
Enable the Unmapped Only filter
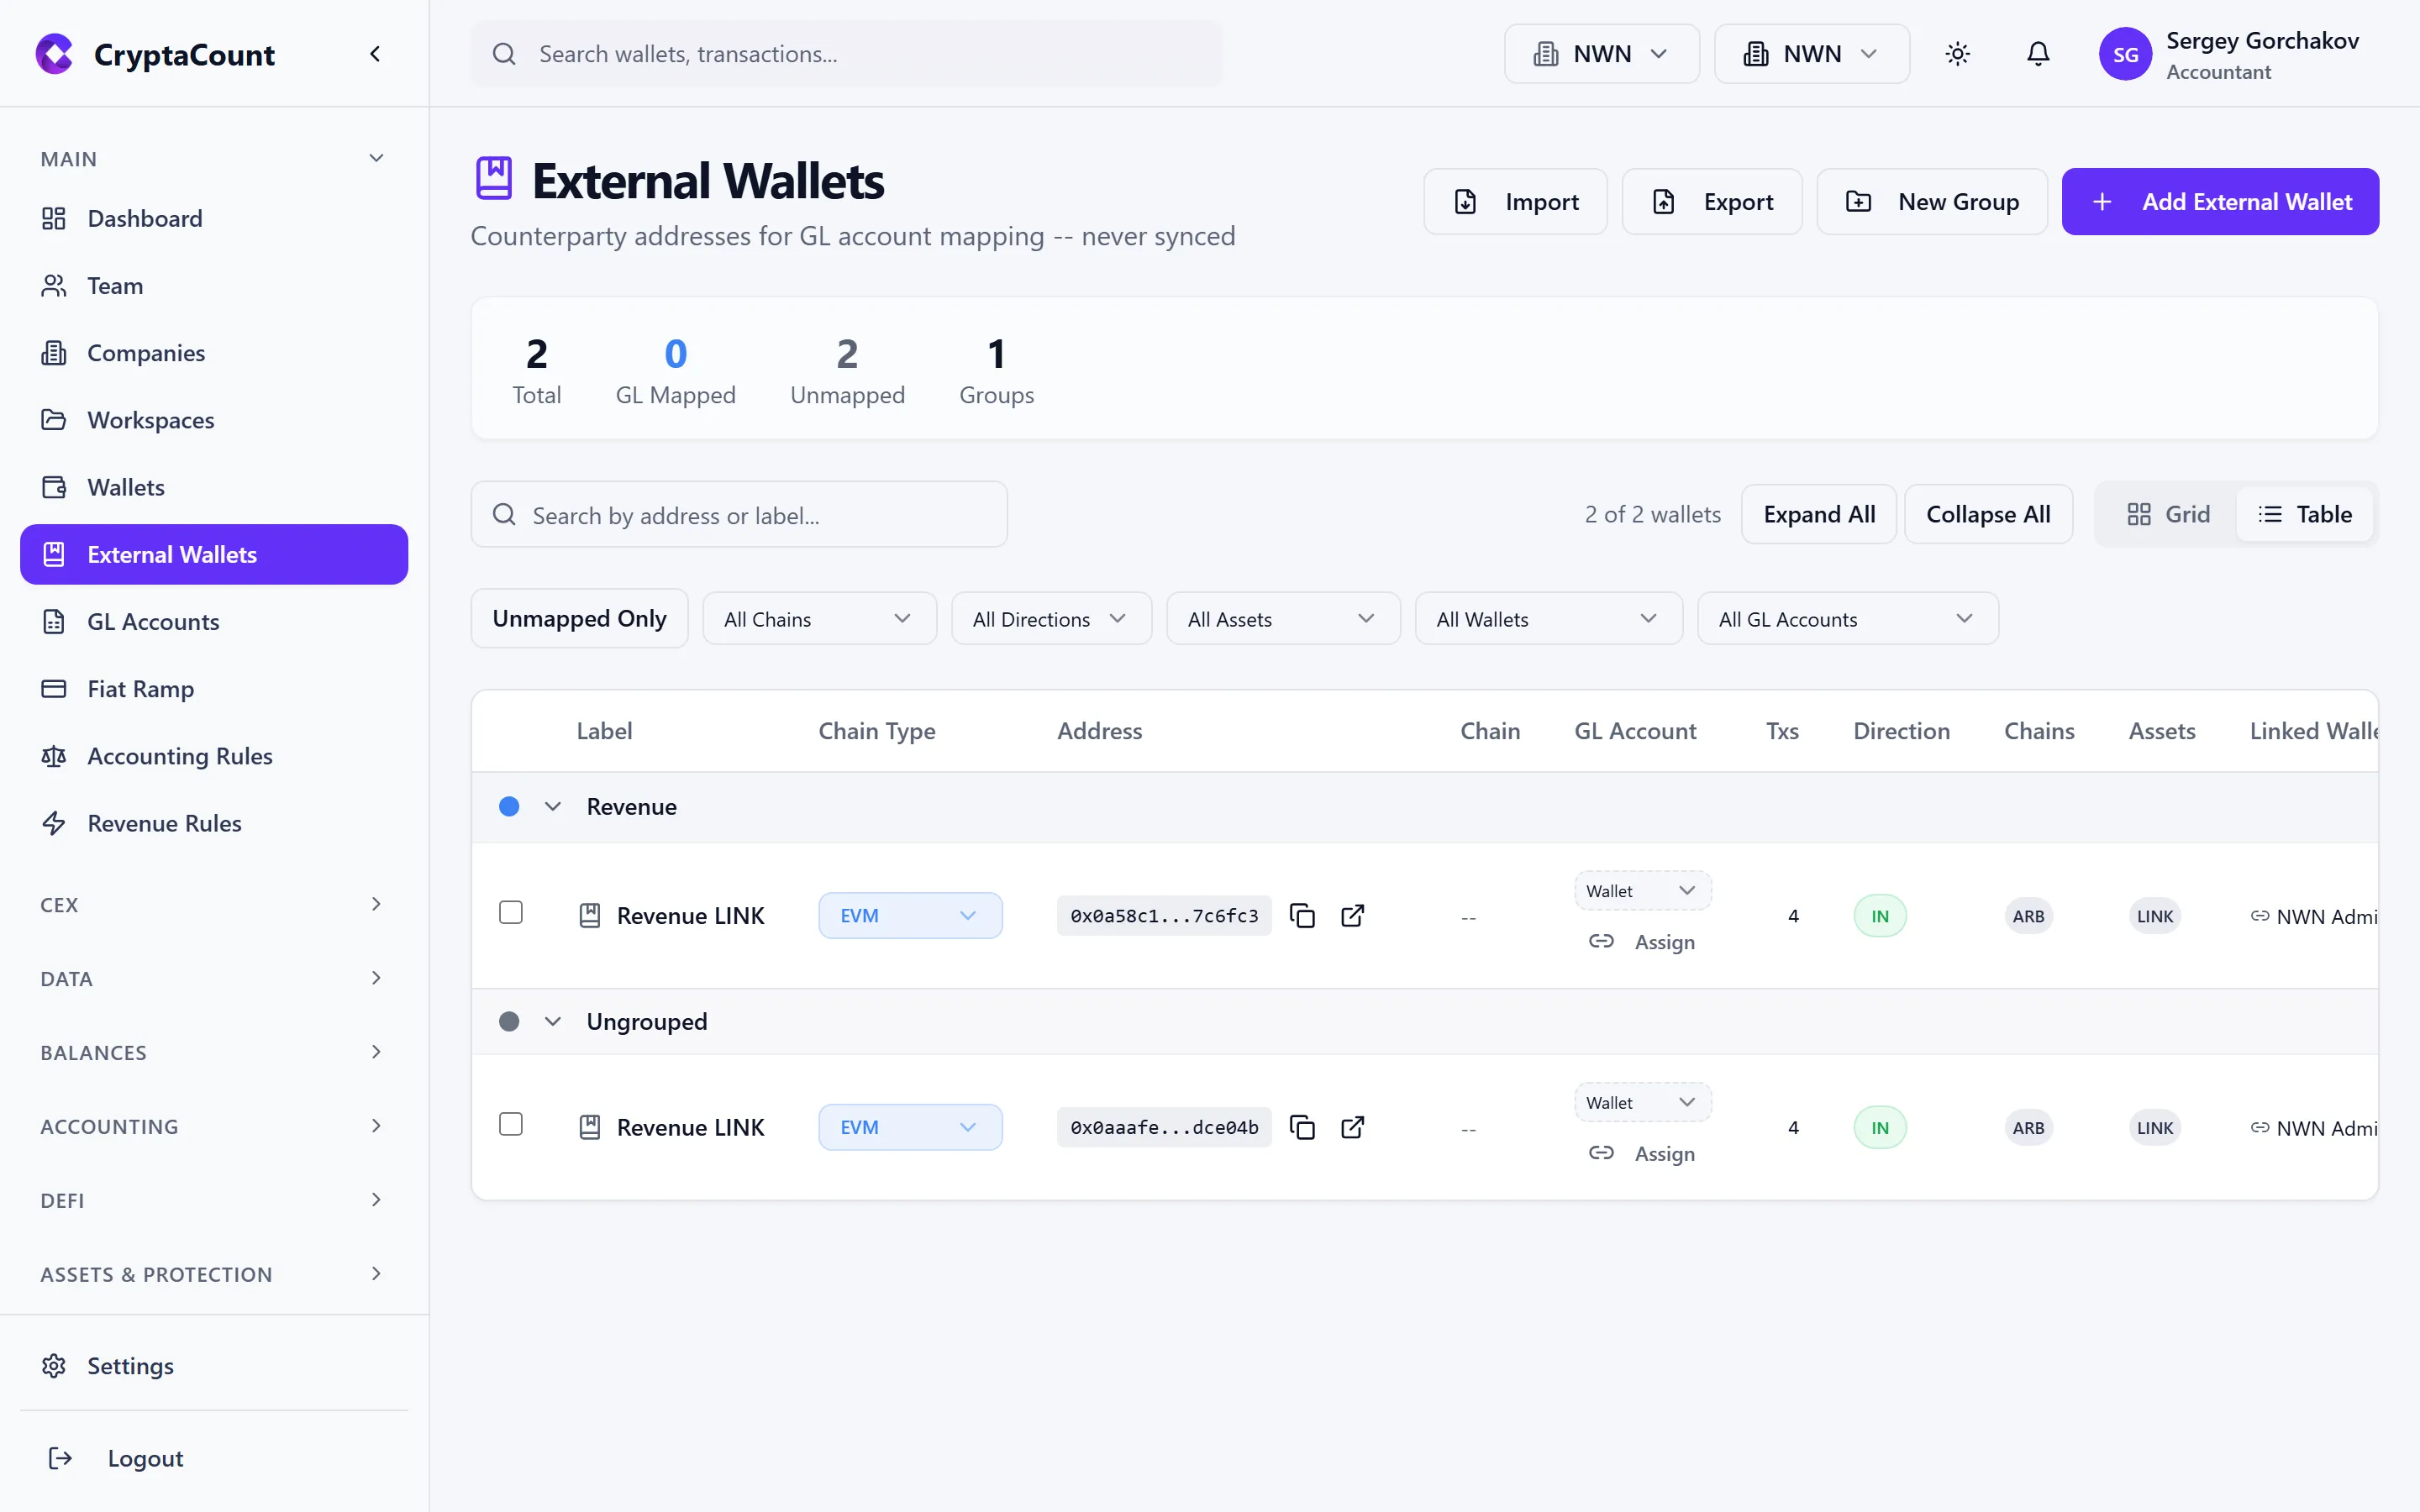(x=579, y=618)
